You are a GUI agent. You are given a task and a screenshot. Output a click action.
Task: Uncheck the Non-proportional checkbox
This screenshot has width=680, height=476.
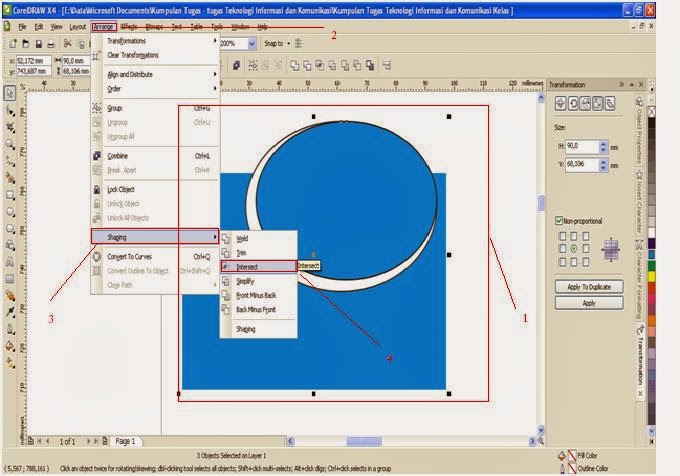[559, 221]
